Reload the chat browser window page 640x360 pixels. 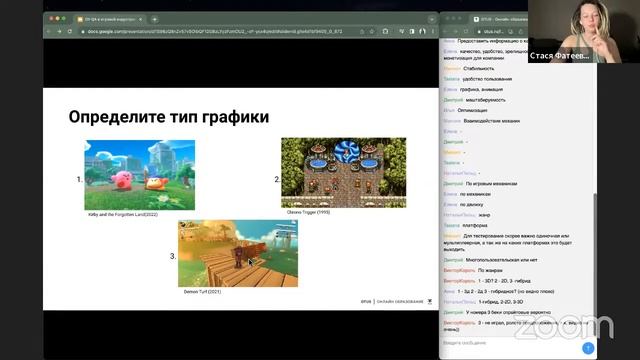tap(466, 31)
